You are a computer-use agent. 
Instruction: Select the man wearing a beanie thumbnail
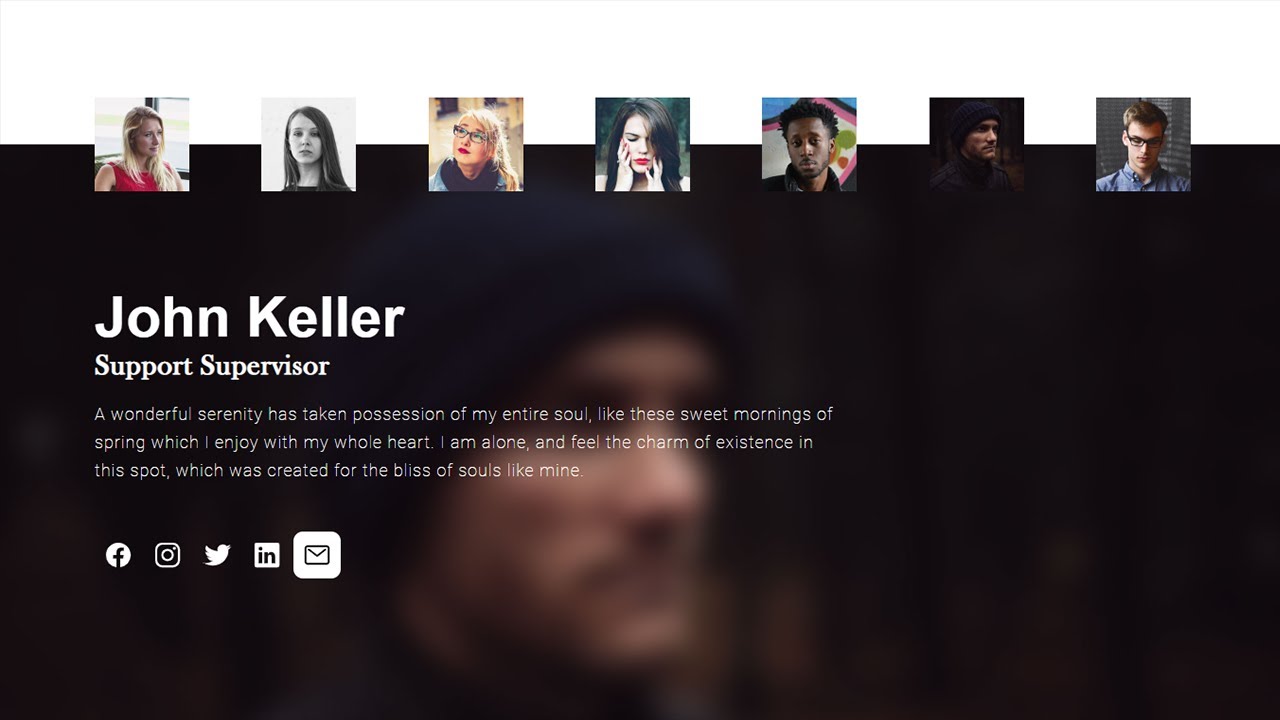[976, 144]
